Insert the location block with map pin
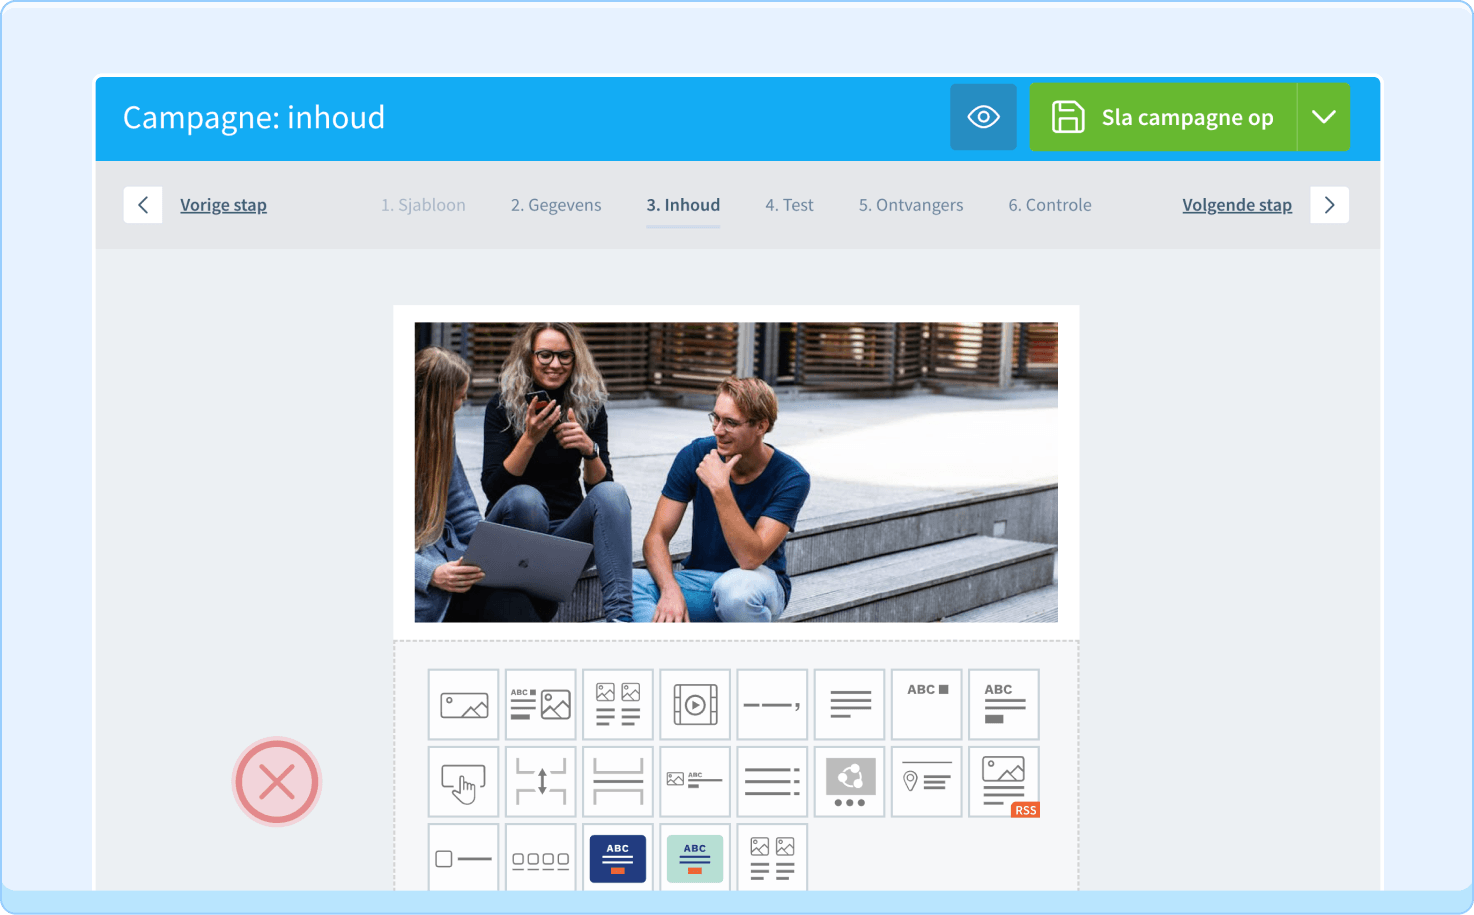 926,781
